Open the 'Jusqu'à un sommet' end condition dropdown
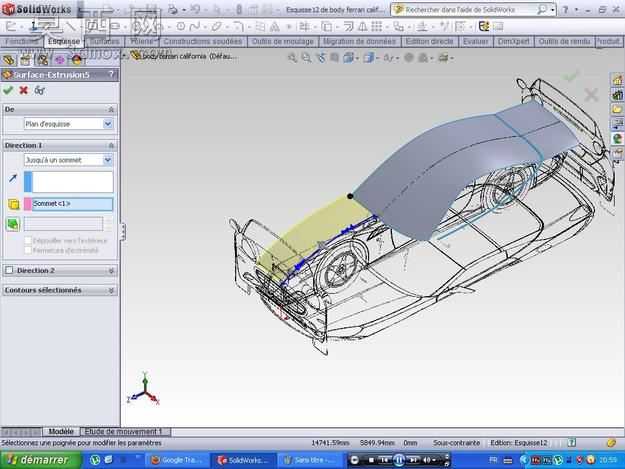The image size is (625, 469). coord(108,160)
